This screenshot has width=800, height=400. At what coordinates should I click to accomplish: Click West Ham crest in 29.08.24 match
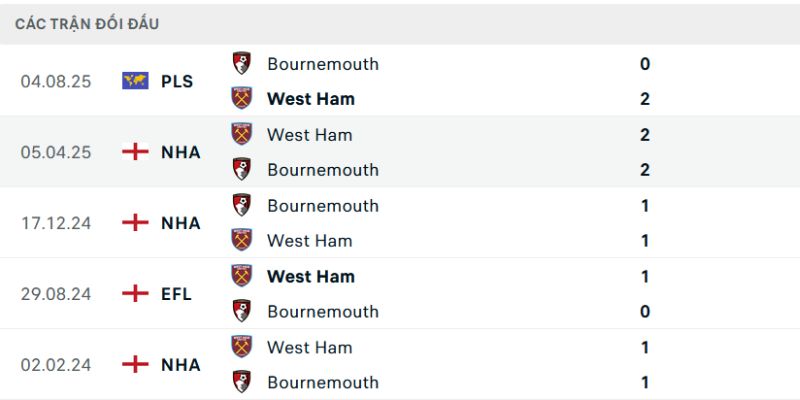(242, 276)
